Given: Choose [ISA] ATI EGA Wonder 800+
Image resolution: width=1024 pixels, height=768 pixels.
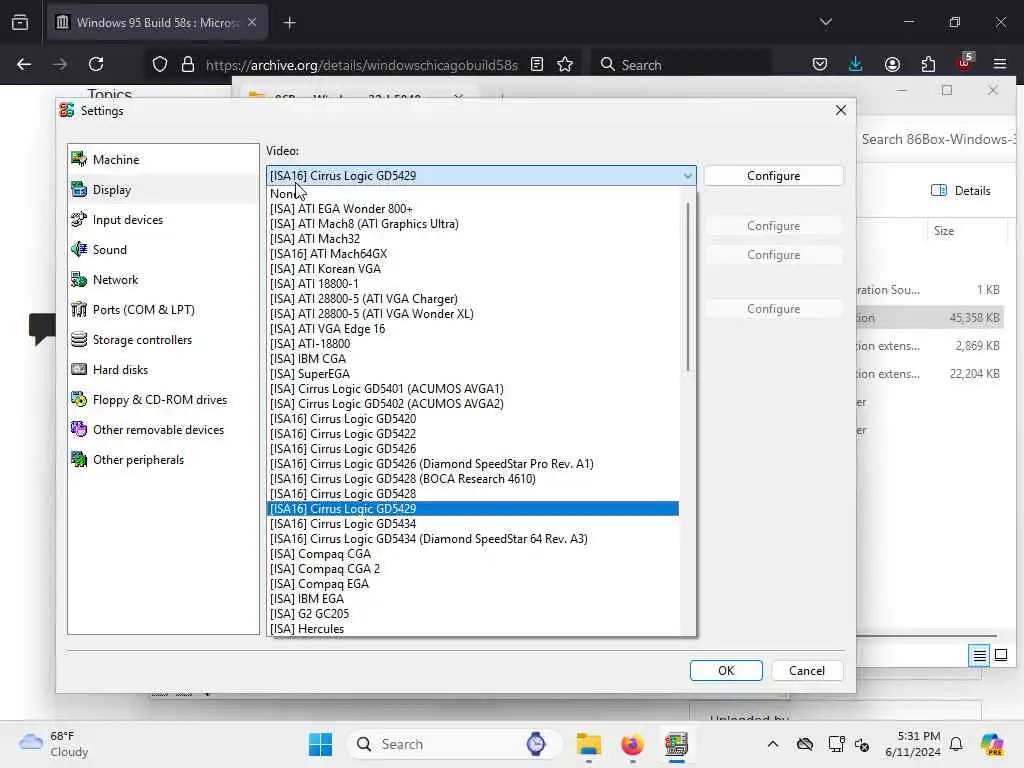Looking at the screenshot, I should point(473,209).
